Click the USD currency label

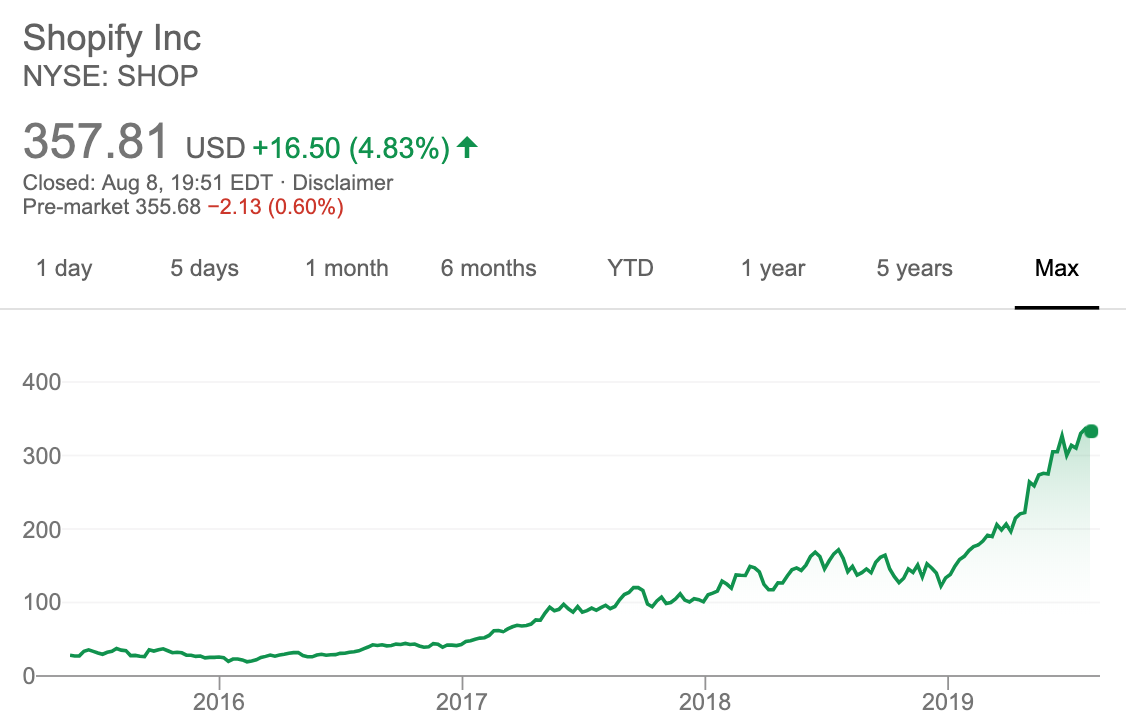click(215, 148)
